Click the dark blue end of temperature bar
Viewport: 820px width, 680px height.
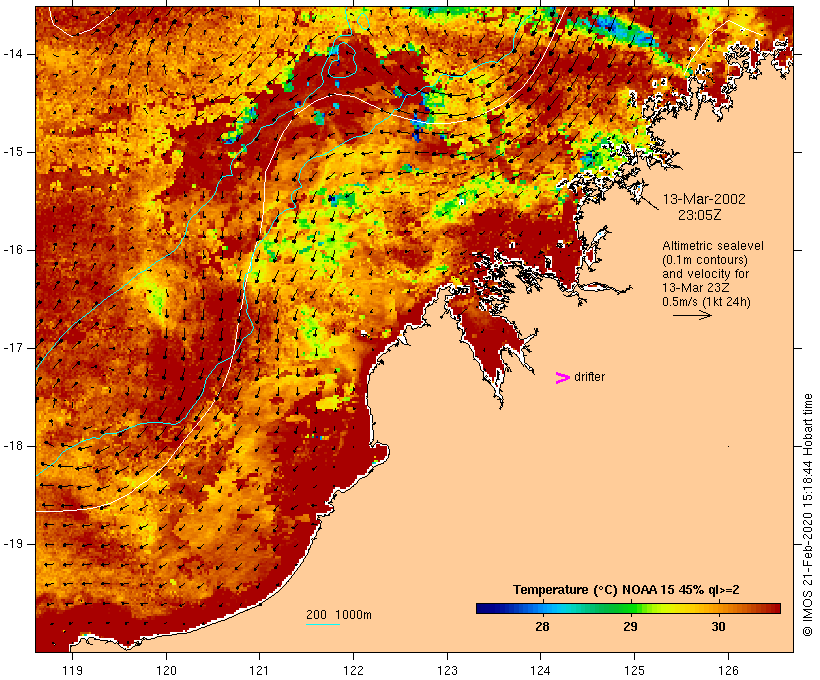[484, 608]
